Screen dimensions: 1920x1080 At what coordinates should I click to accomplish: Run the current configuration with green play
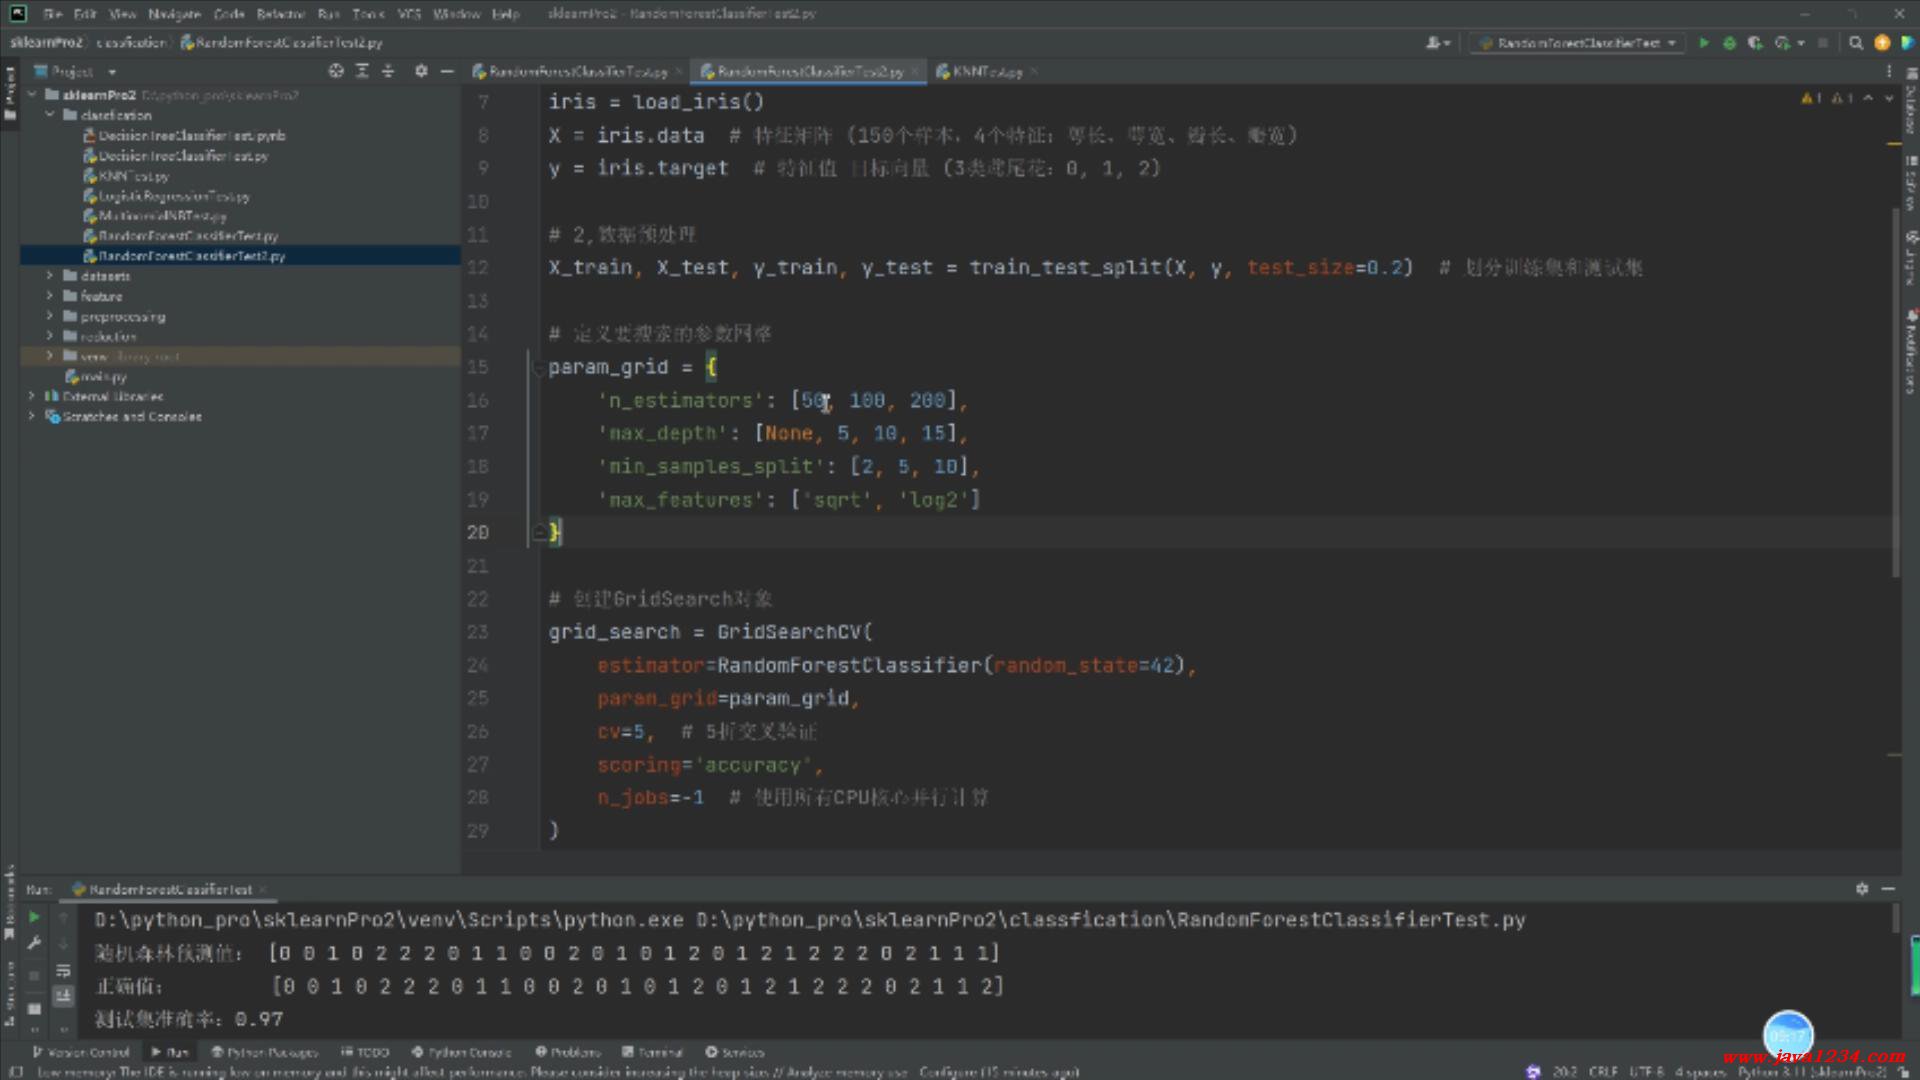click(1703, 43)
